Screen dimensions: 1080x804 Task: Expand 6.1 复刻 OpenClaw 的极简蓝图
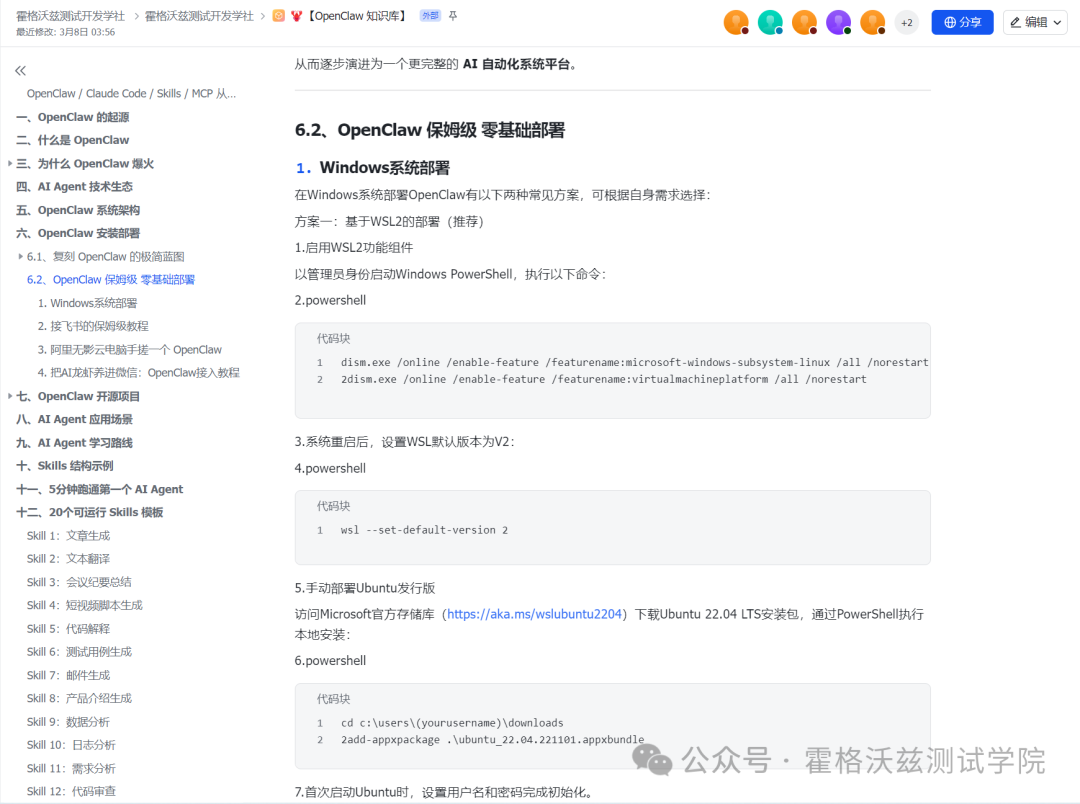21,256
